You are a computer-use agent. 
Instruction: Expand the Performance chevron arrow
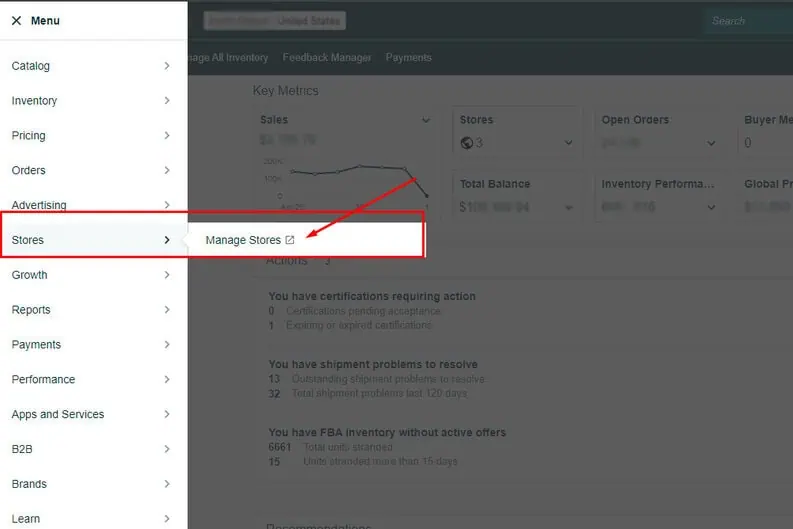pos(167,379)
